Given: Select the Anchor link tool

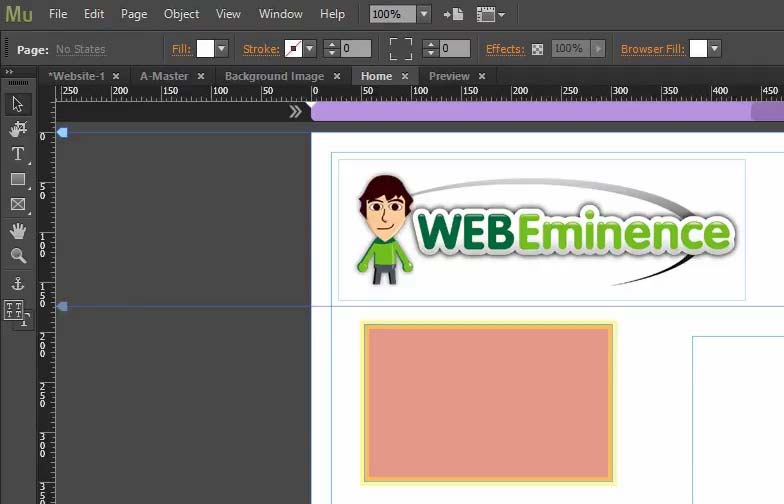Looking at the screenshot, I should coord(18,284).
